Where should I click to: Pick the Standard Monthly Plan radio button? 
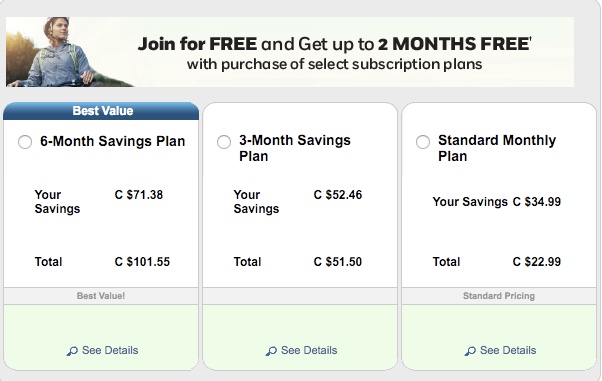(x=423, y=142)
